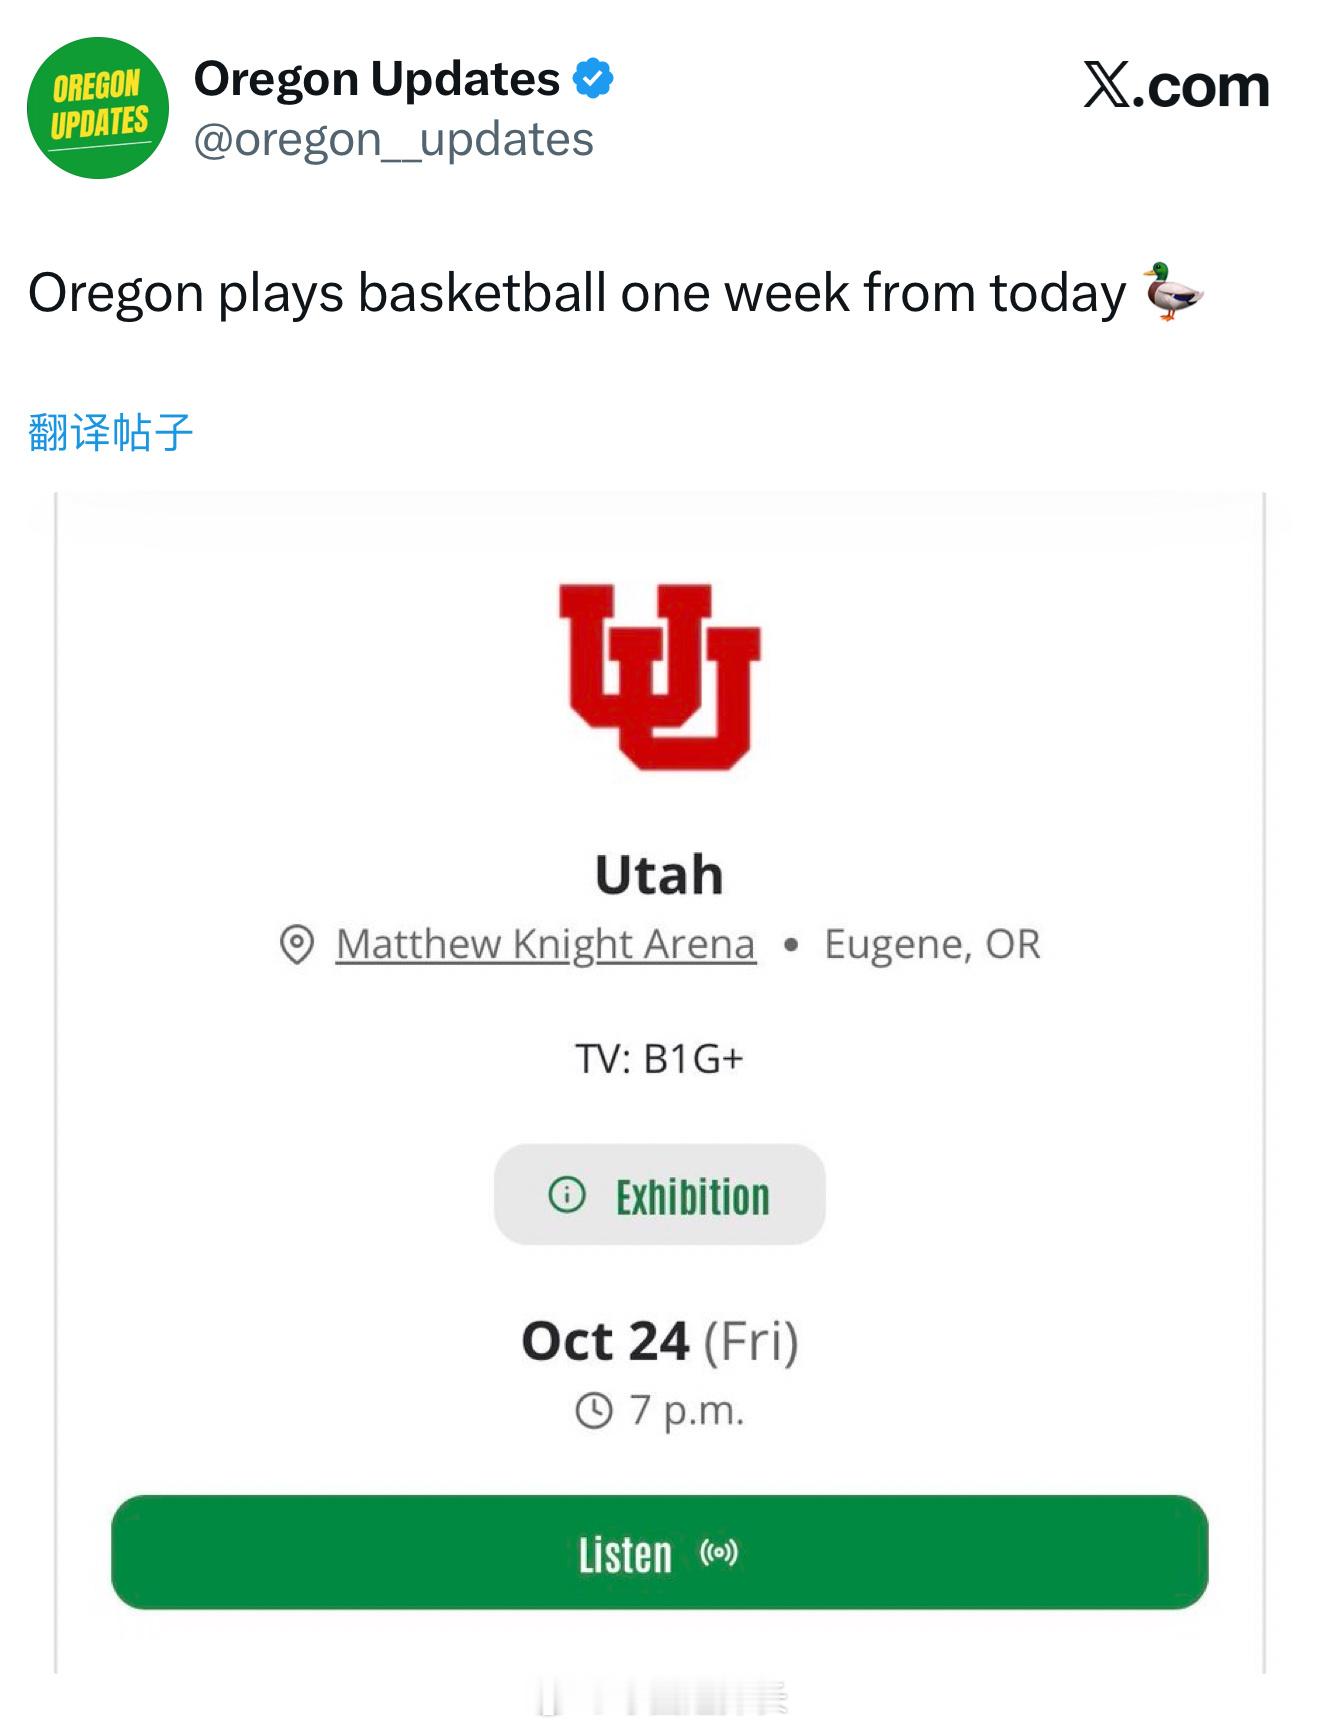Click the clock icon beside 7 p.m.
Screen dimensions: 1320x1729
594,1411
